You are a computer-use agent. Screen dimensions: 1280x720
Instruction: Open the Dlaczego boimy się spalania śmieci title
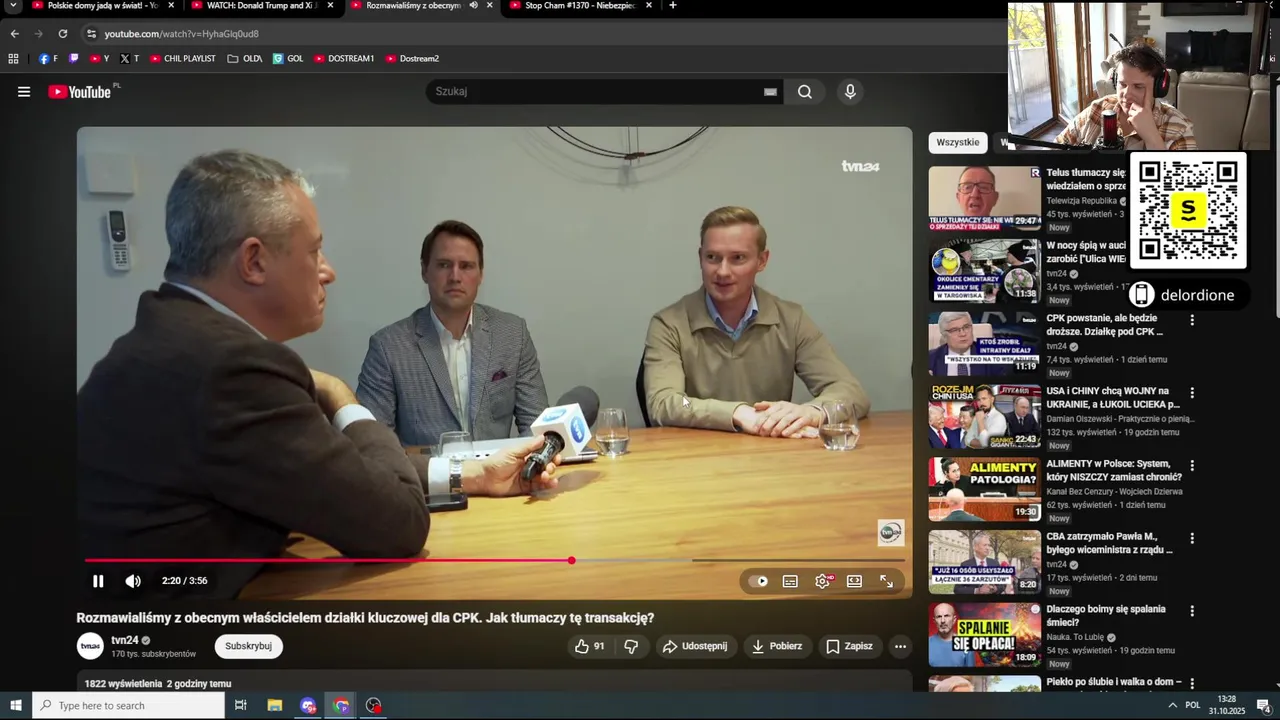[x=1106, y=616]
